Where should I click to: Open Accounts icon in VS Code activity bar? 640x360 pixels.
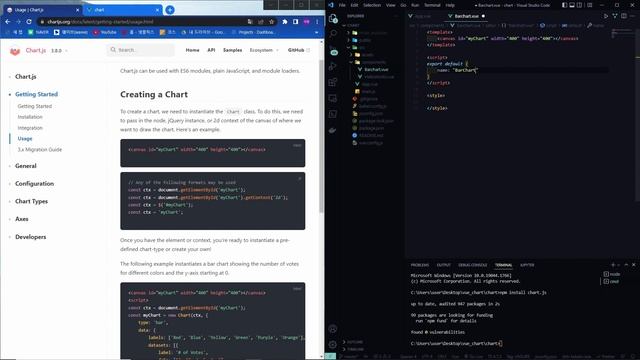point(333,329)
